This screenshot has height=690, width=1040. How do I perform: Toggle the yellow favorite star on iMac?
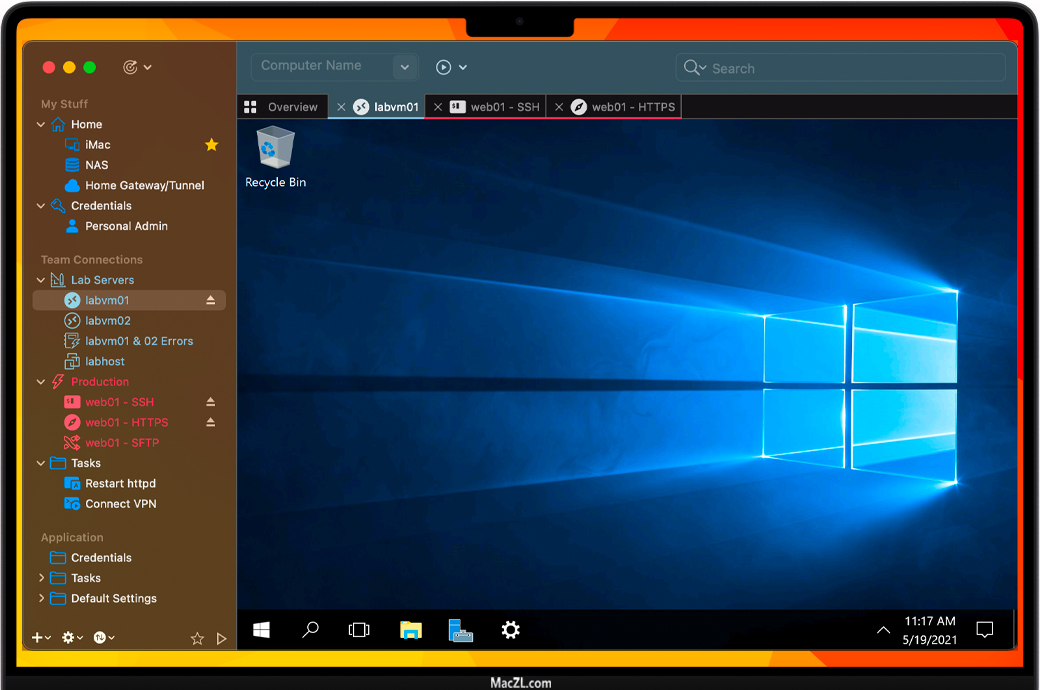[x=211, y=145]
